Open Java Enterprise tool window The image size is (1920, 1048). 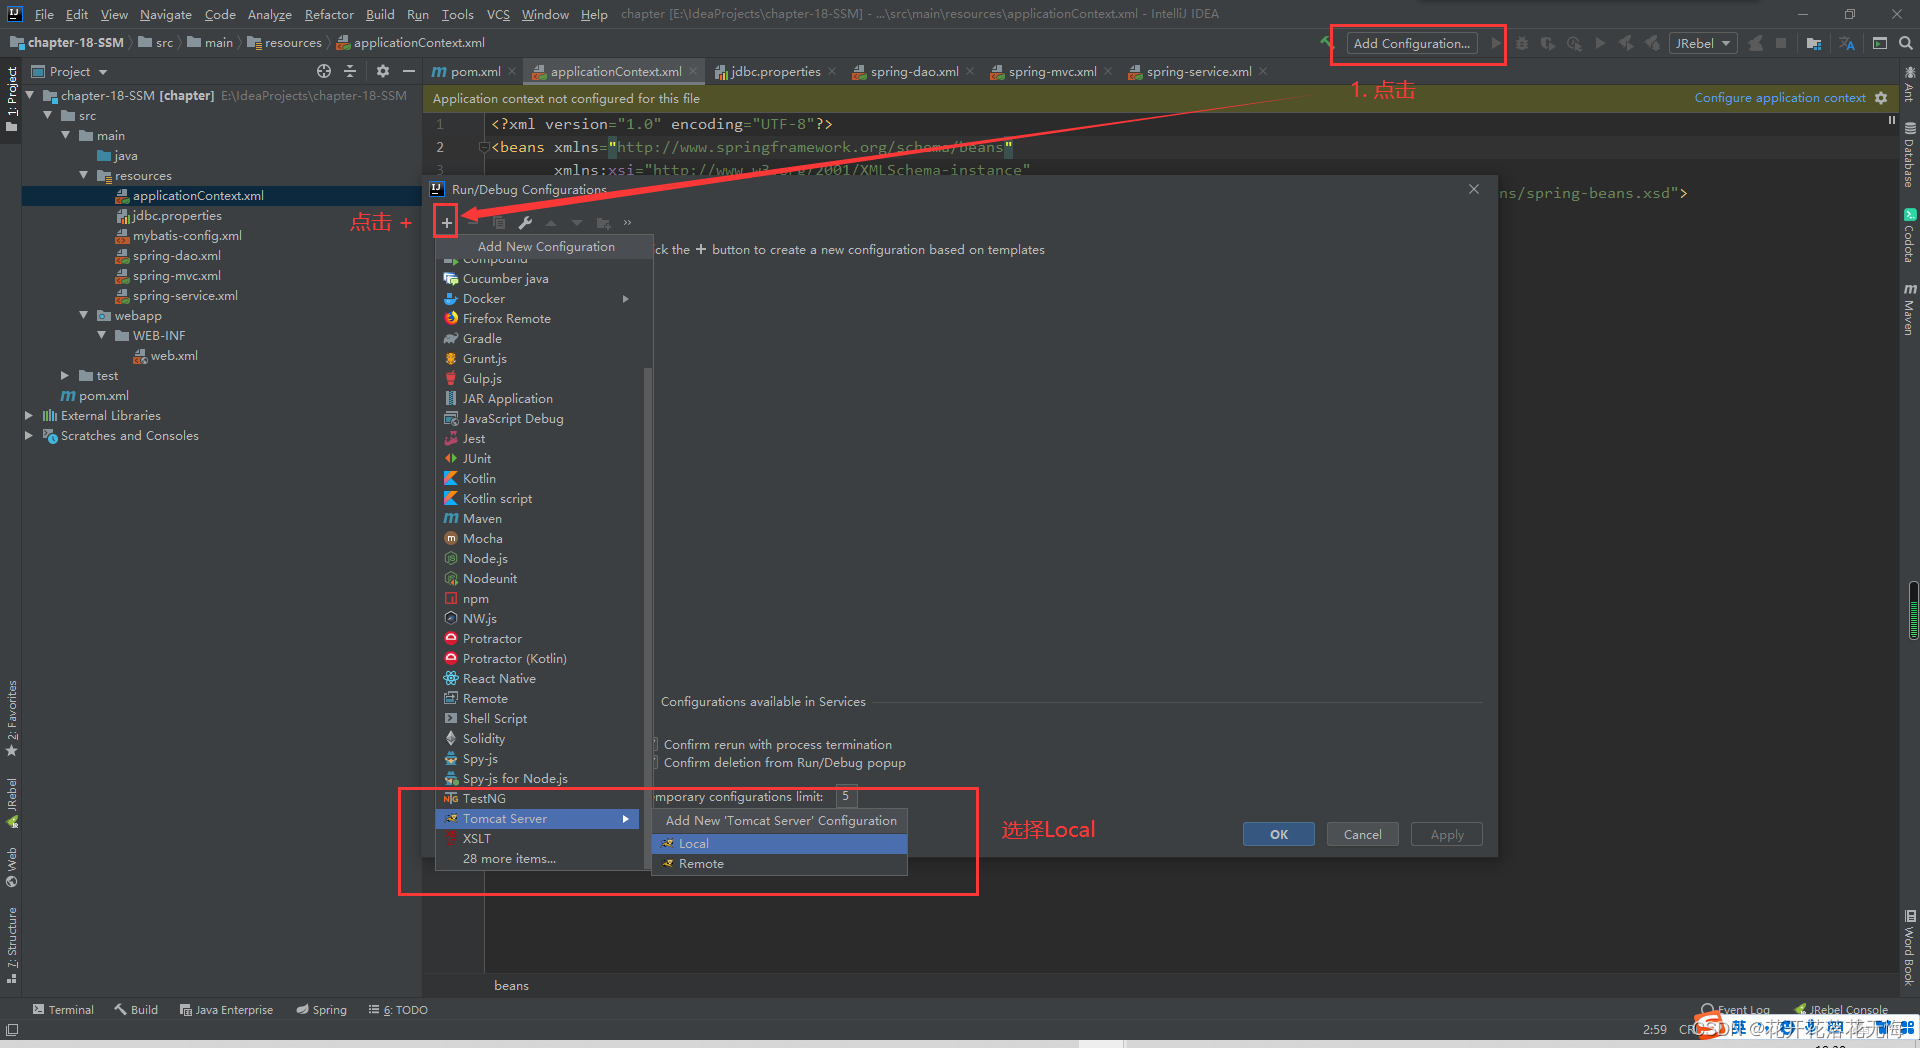click(226, 1010)
